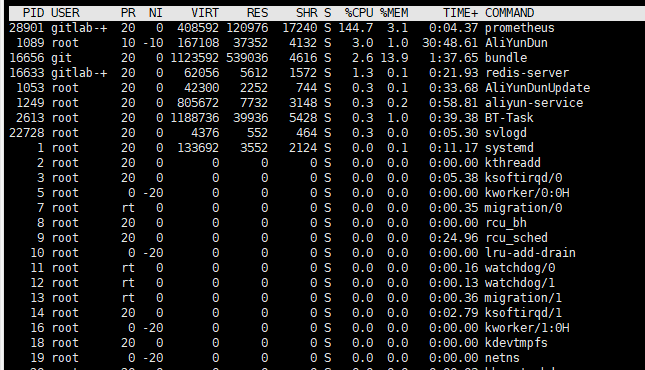Viewport: 645px width, 370px height.
Task: Click the 0:02.79 time of ksoftirqd/1
Action: tap(454, 313)
